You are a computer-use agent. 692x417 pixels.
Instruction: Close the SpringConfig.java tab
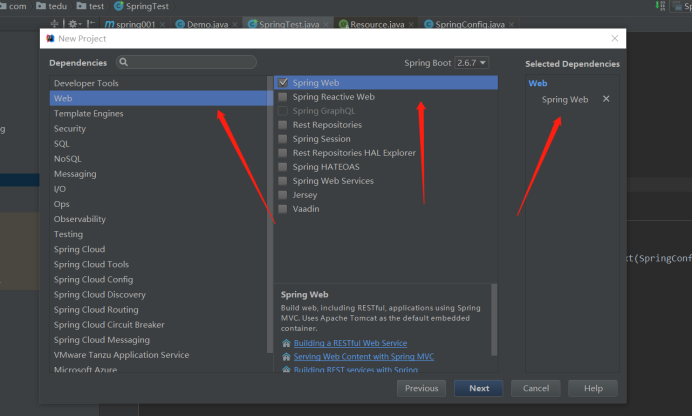click(x=511, y=24)
